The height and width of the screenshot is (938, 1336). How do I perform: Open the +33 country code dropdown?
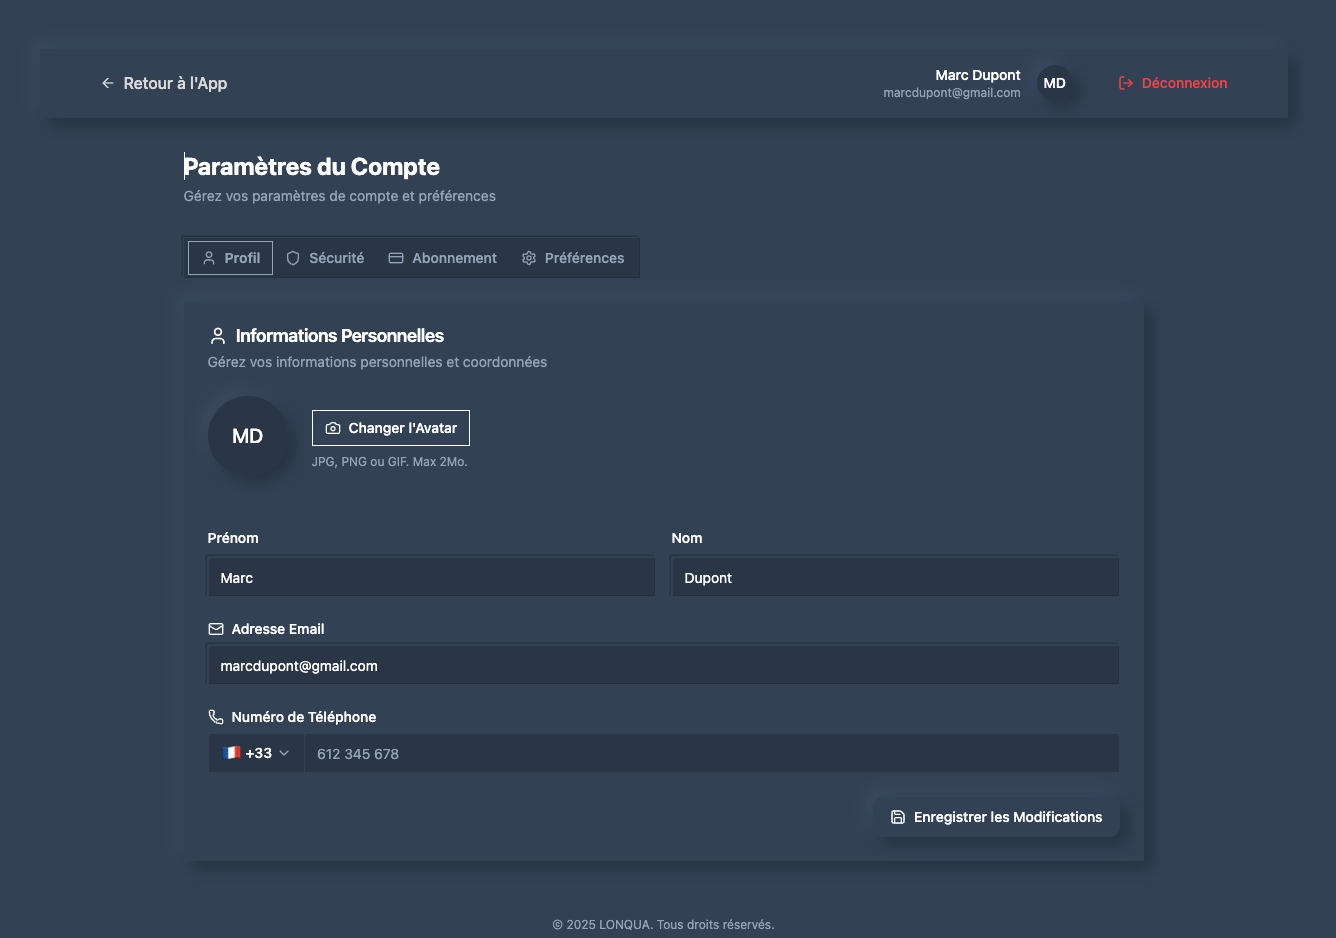tap(258, 753)
